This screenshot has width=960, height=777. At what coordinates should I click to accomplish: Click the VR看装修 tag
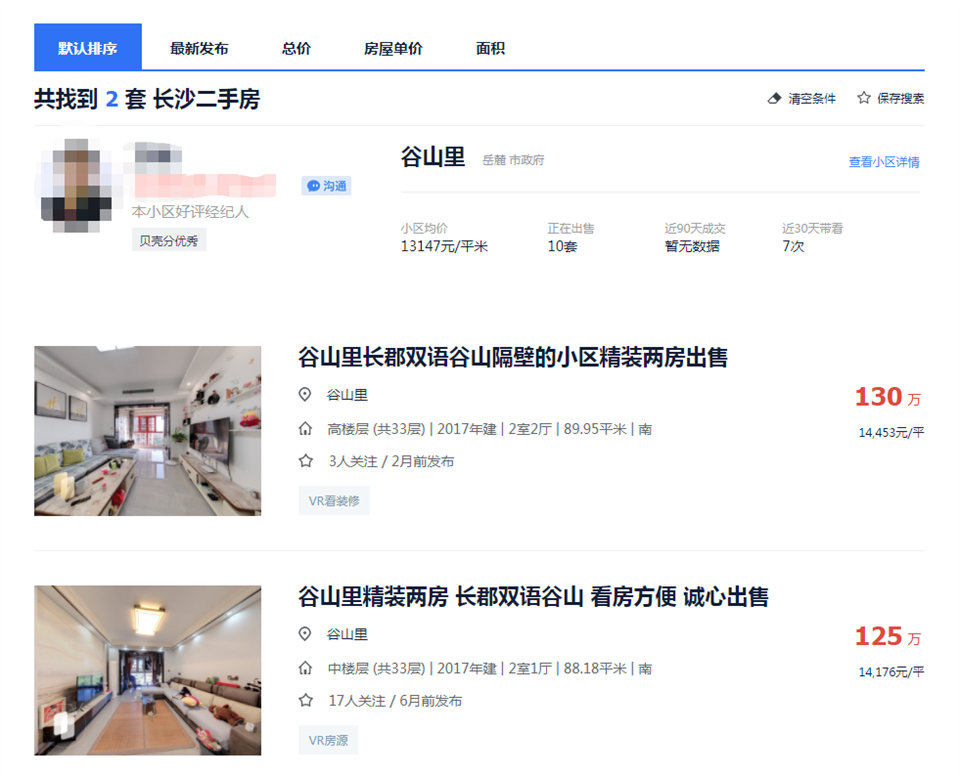(334, 501)
